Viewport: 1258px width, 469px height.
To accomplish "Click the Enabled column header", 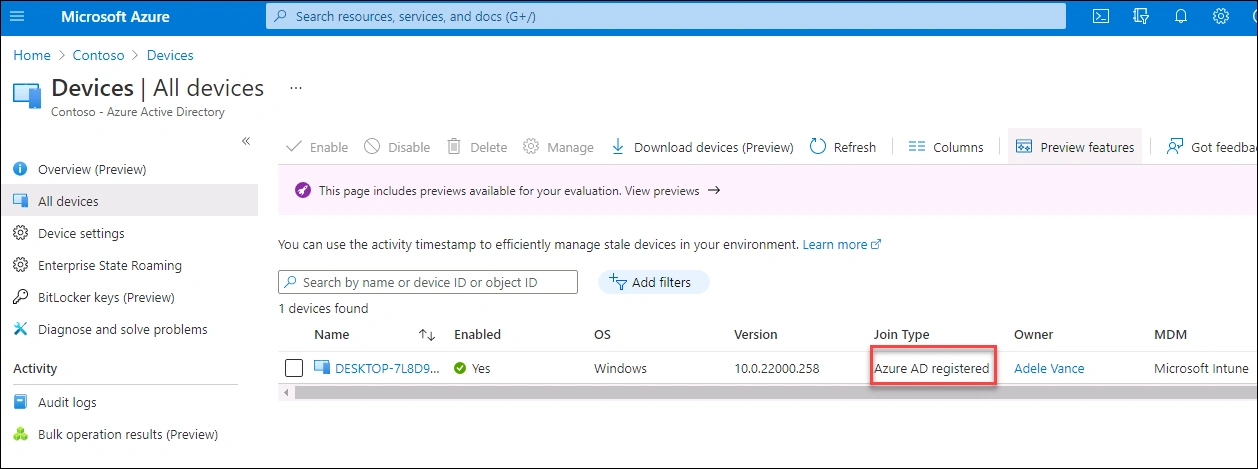I will click(477, 335).
